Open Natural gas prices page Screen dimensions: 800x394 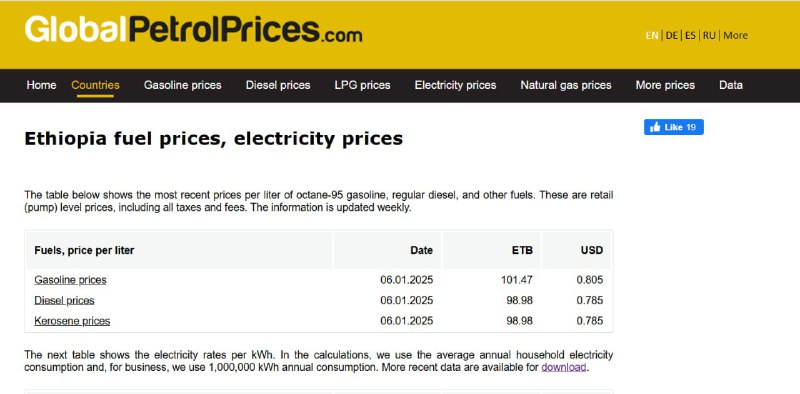click(x=566, y=85)
